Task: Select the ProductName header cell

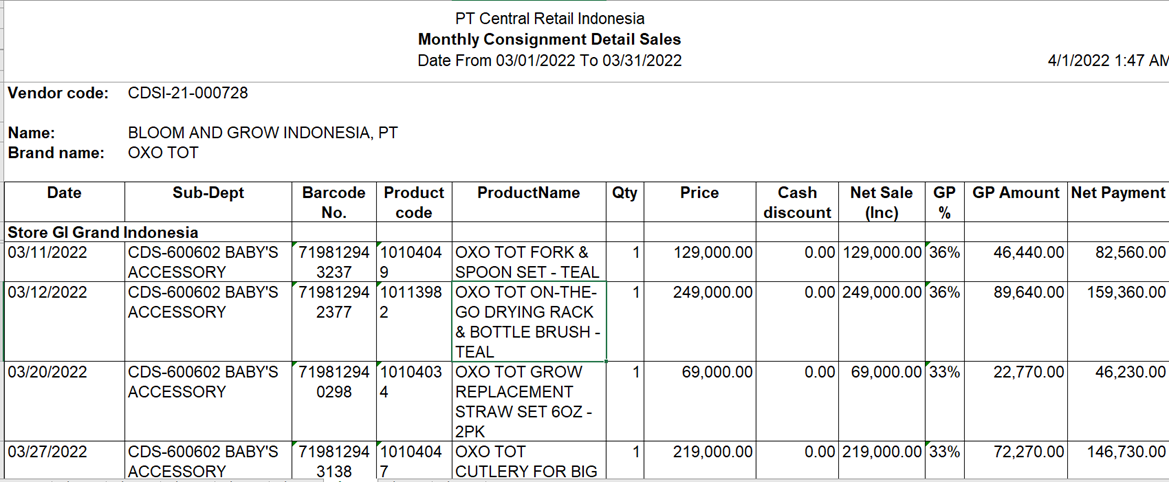Action: [529, 202]
